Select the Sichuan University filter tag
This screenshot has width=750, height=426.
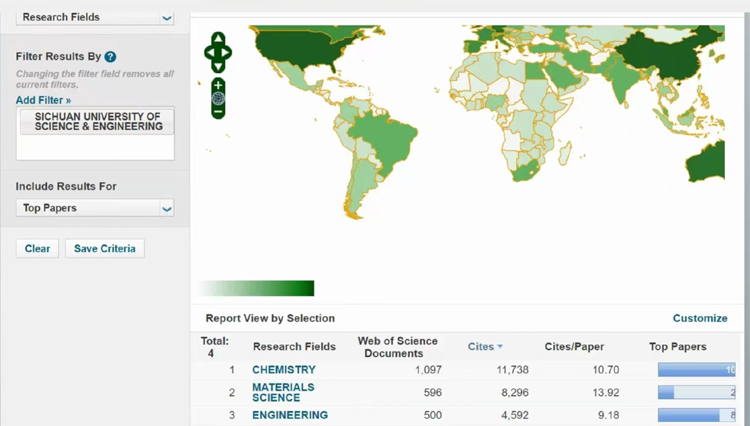(x=97, y=122)
